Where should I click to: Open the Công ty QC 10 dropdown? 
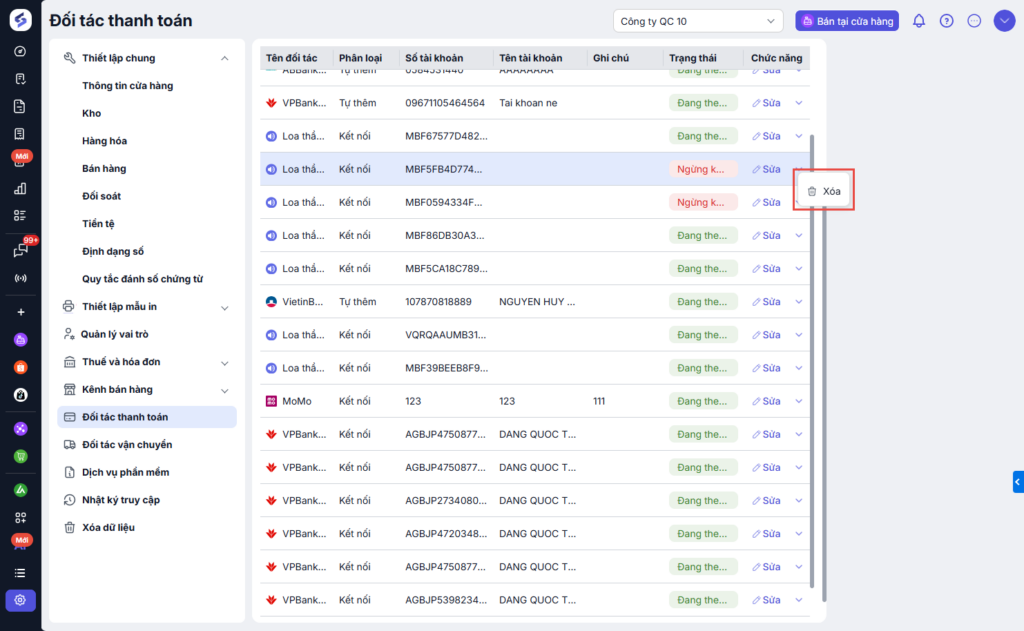[x=698, y=21]
